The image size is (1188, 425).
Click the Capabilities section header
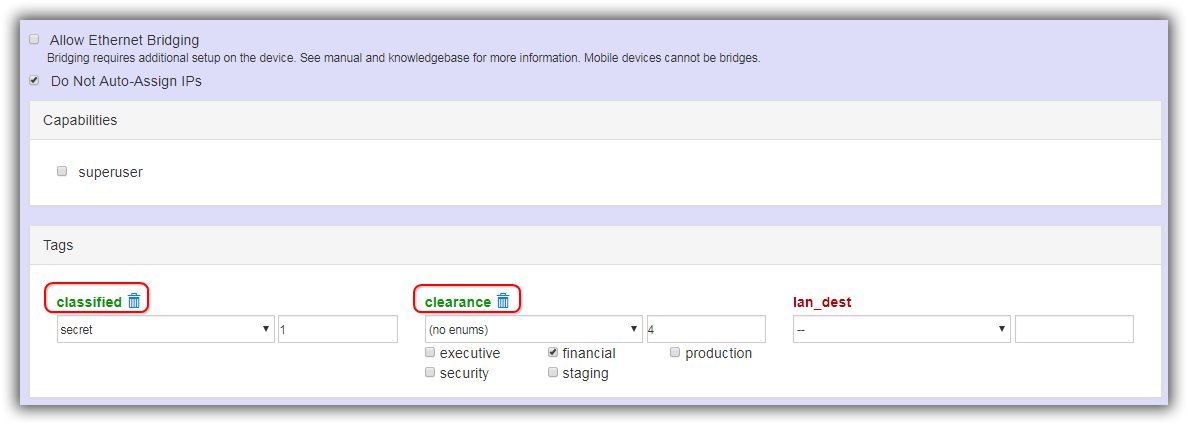point(80,120)
